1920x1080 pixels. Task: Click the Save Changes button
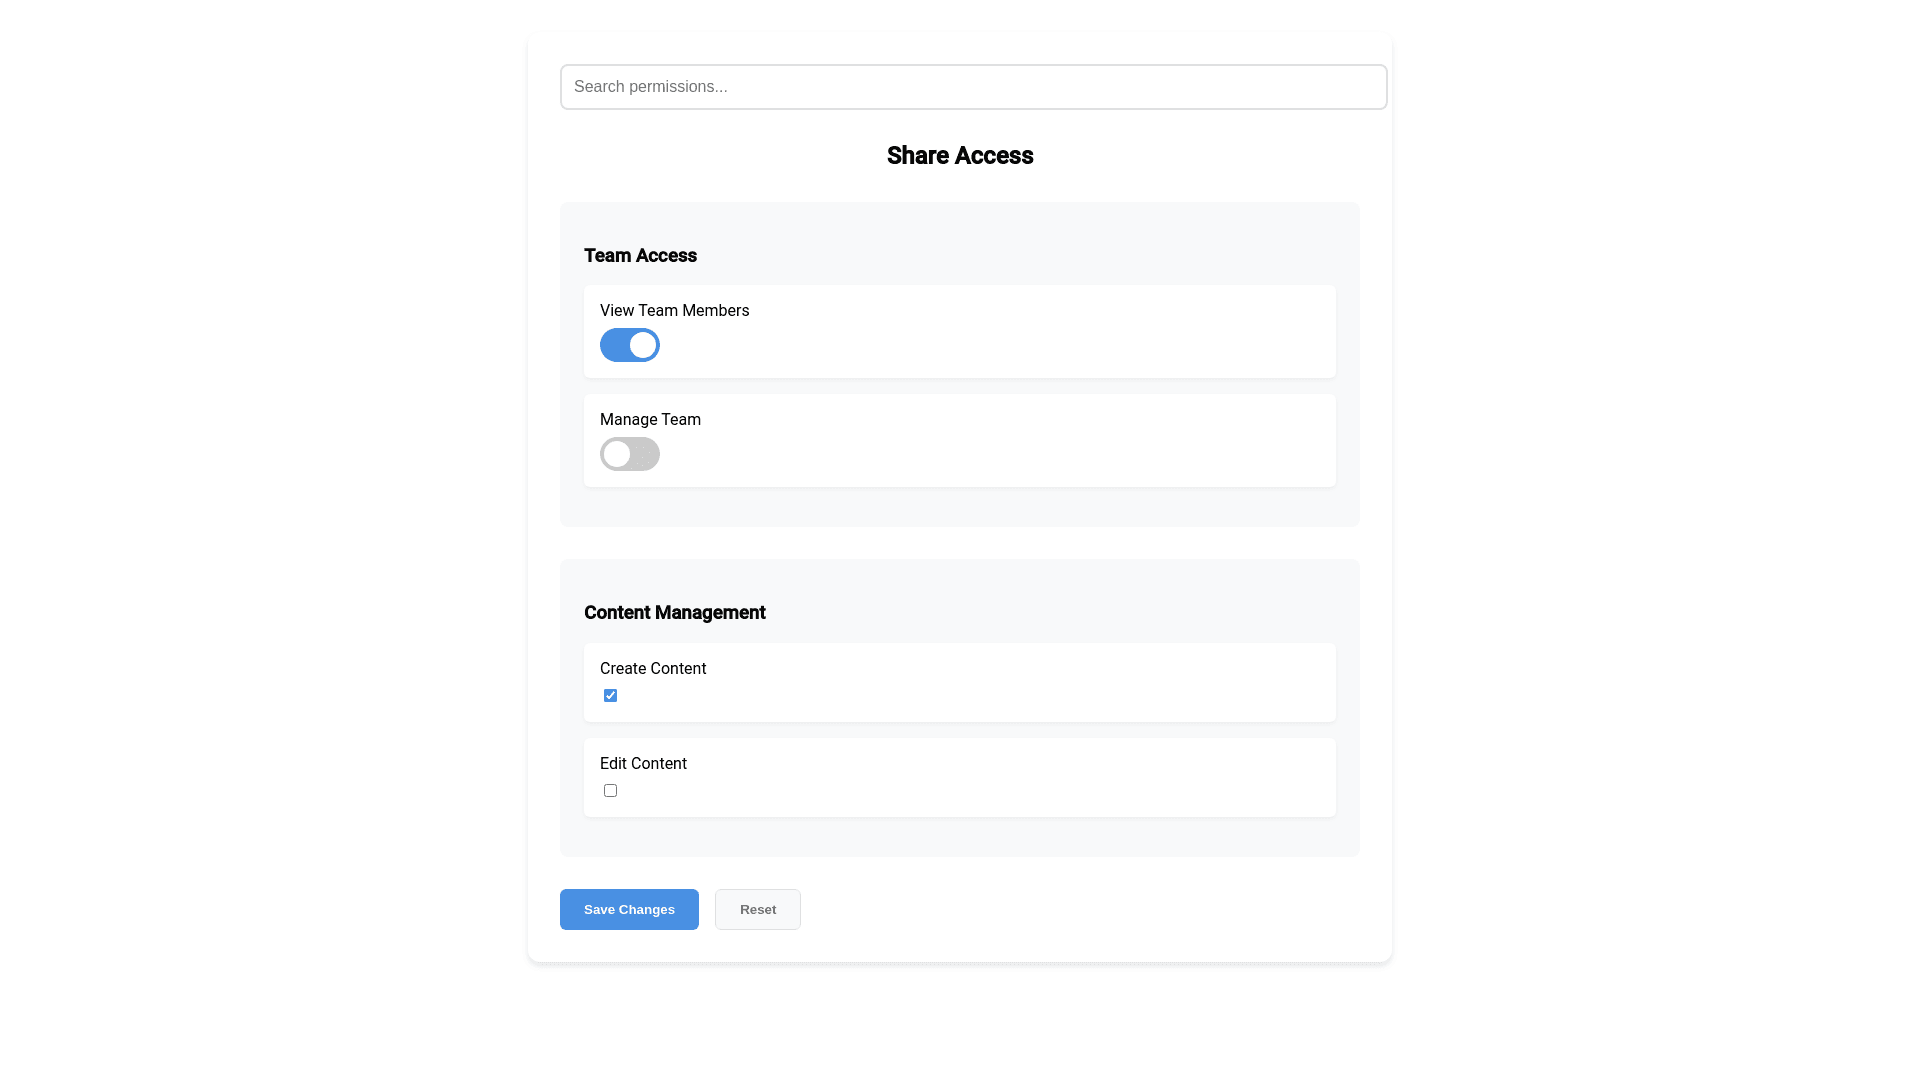click(629, 909)
